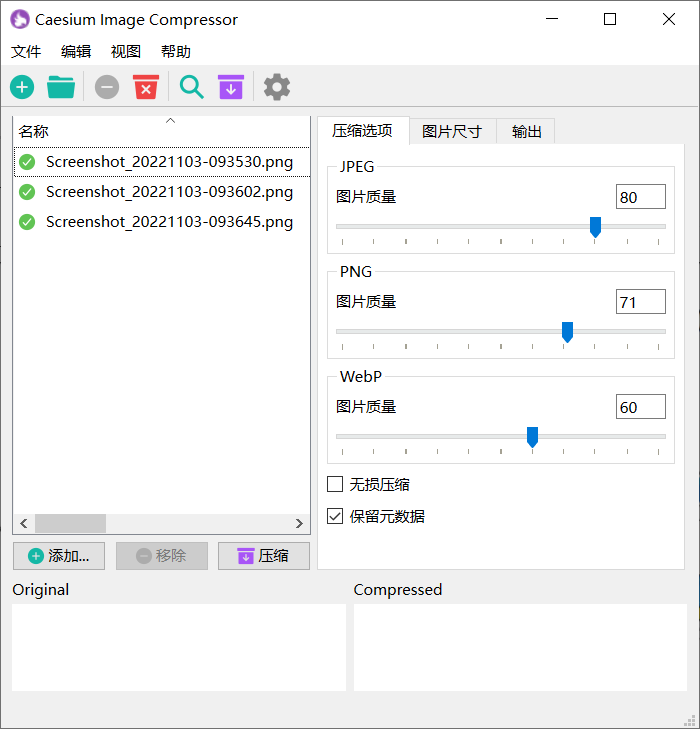Open settings with the gear icon
The height and width of the screenshot is (729, 700).
277,88
